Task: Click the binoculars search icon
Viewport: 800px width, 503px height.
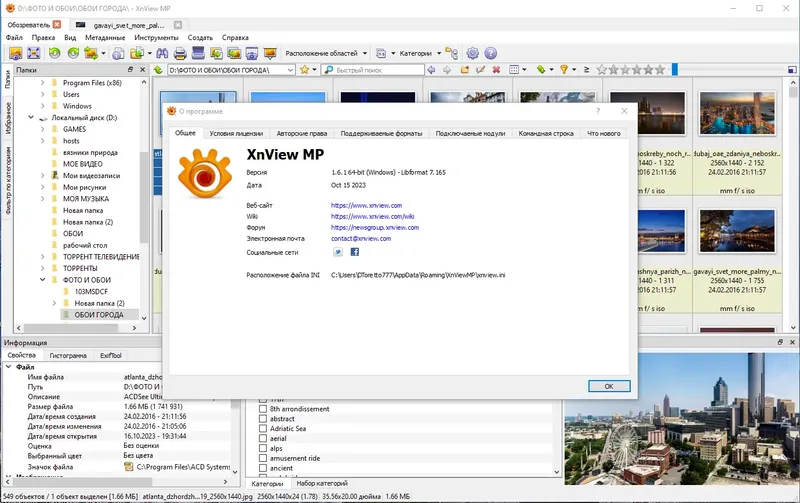Action: click(x=162, y=53)
